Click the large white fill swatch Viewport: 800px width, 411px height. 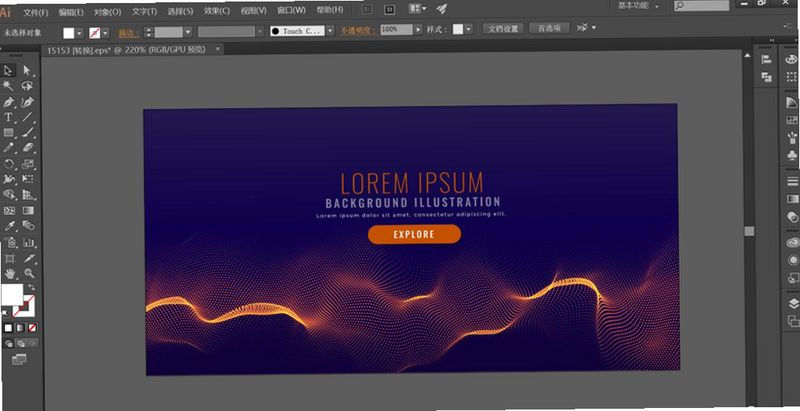click(x=11, y=295)
